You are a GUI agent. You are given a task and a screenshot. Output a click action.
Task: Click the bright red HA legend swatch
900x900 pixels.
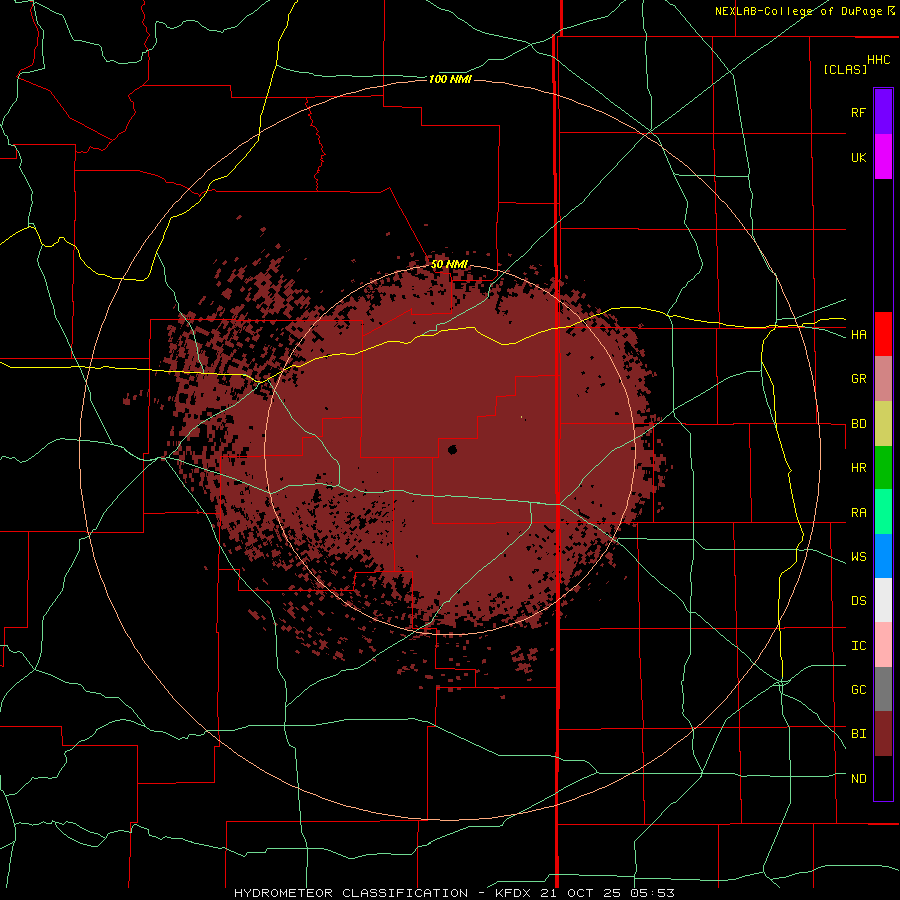click(883, 334)
